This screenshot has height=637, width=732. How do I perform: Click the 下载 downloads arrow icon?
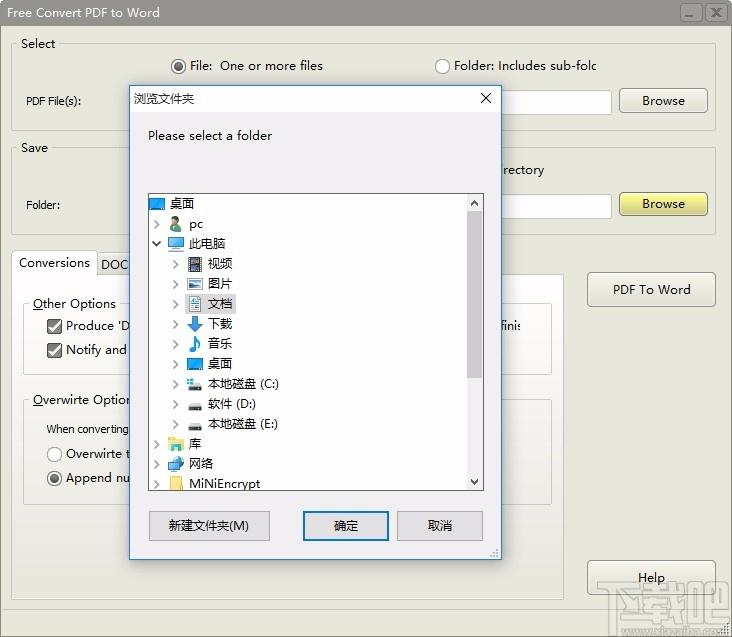coord(195,323)
